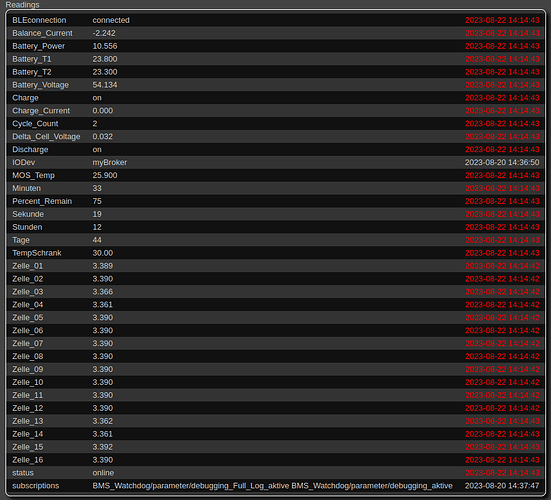
Task: Click the MOS_Temp reading label
Action: [x=33, y=175]
